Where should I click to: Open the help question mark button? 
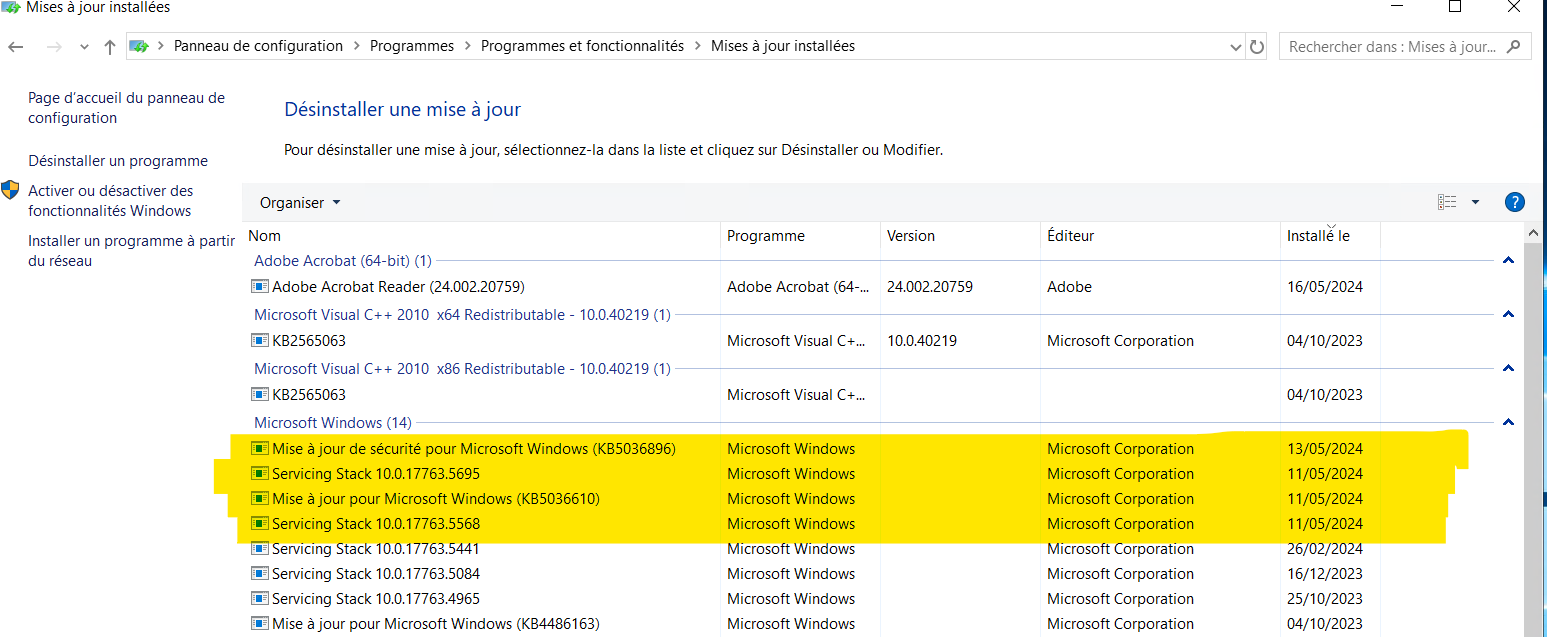(1514, 202)
